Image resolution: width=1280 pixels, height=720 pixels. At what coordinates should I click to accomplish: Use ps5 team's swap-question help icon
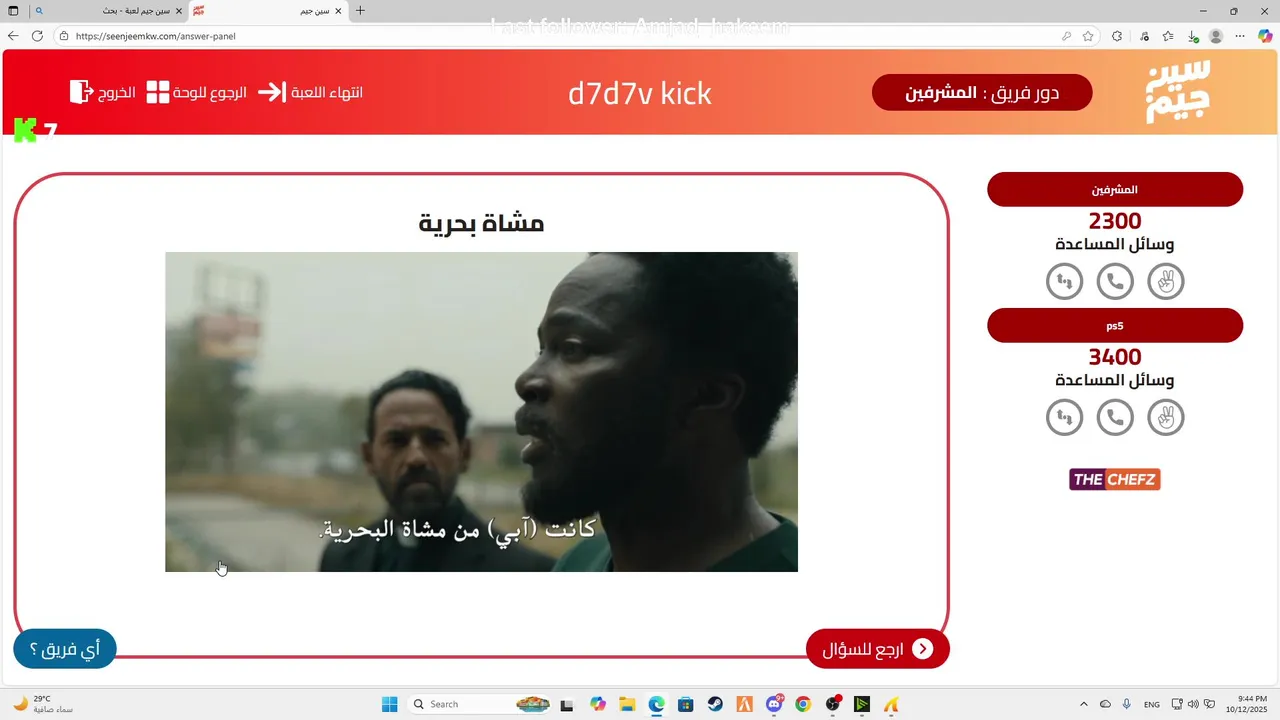(1065, 417)
